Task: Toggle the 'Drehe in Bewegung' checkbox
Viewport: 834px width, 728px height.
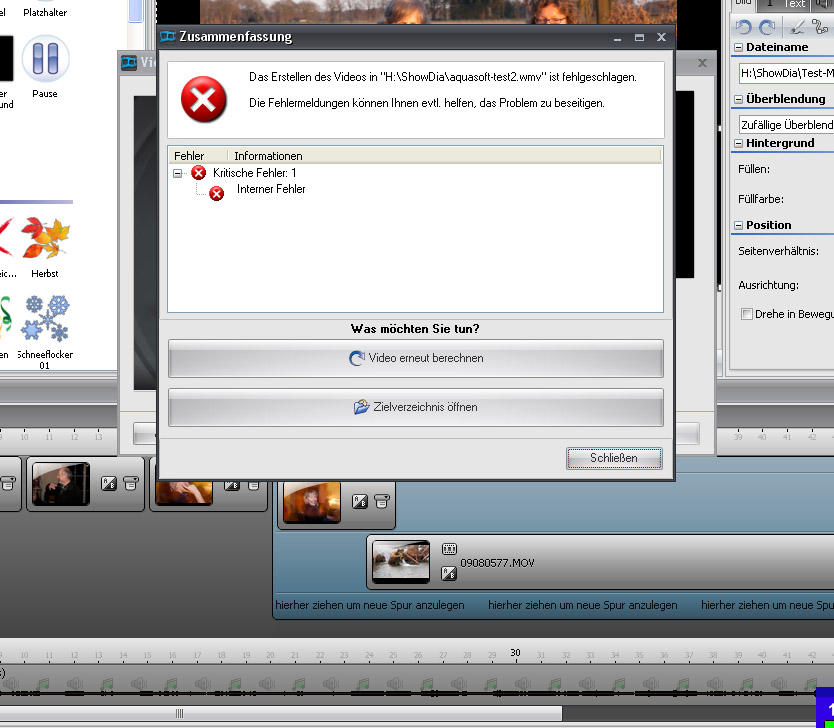Action: pyautogui.click(x=747, y=314)
